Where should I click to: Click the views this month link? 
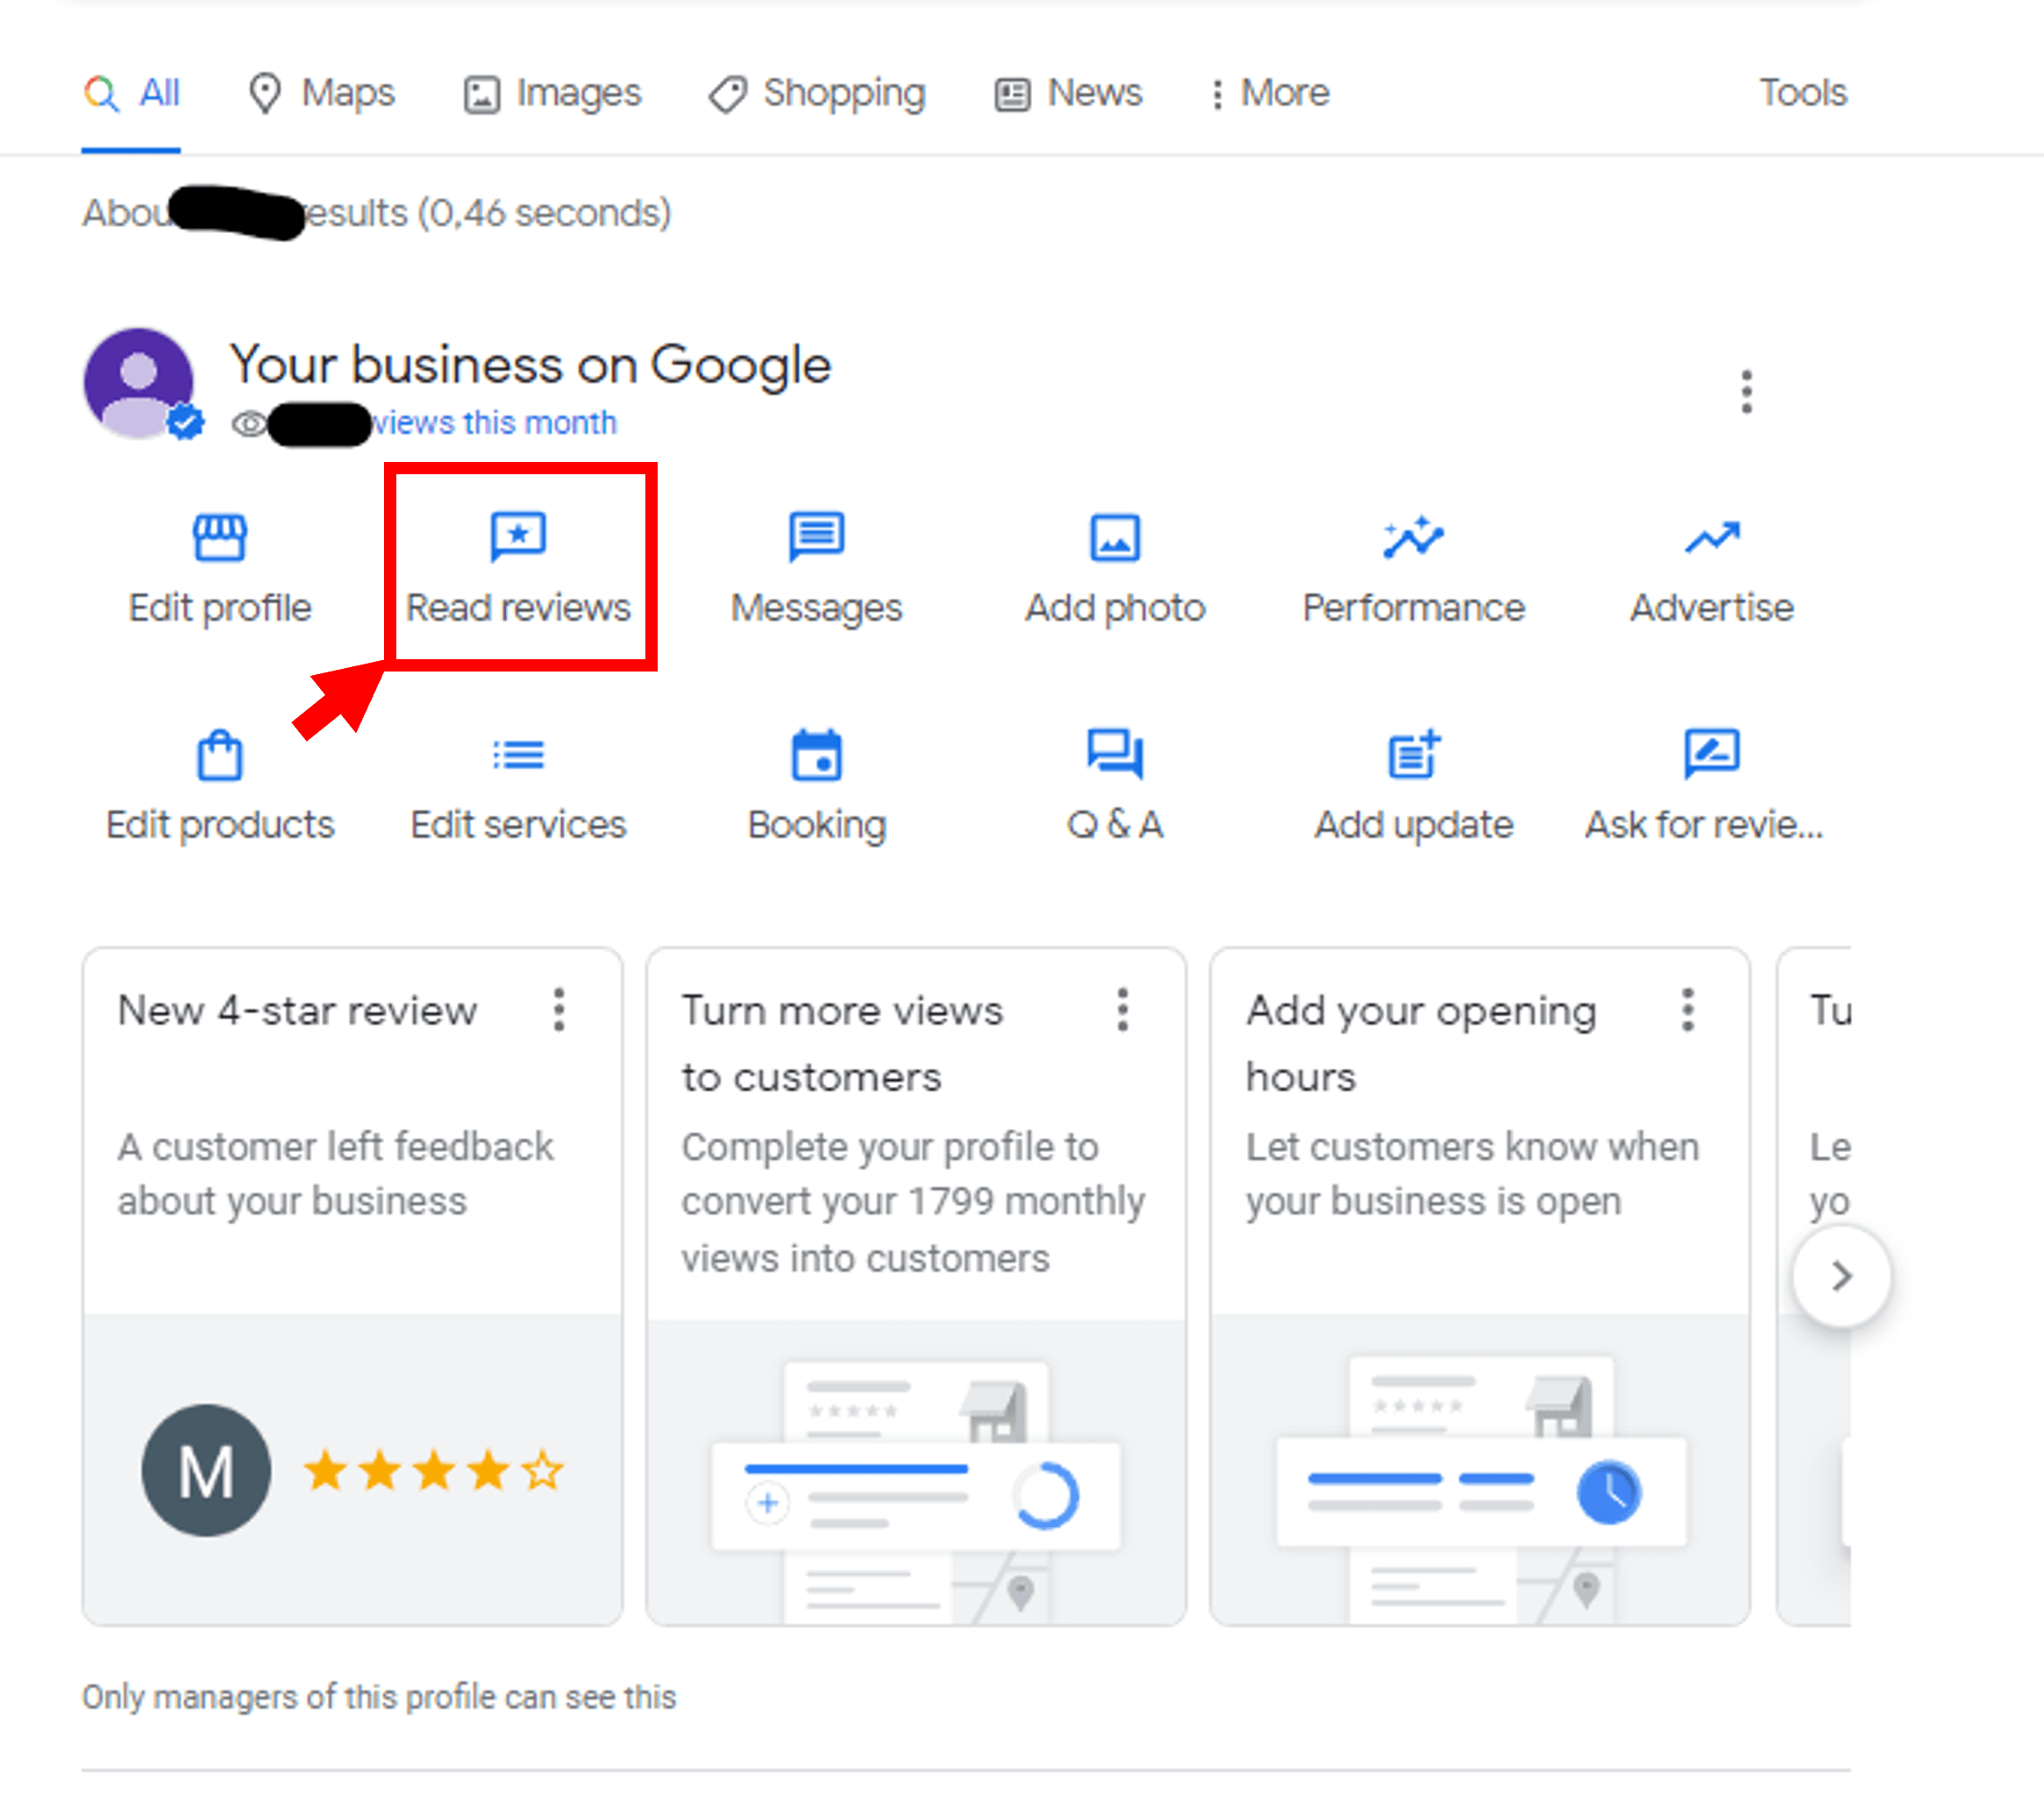pos(490,422)
